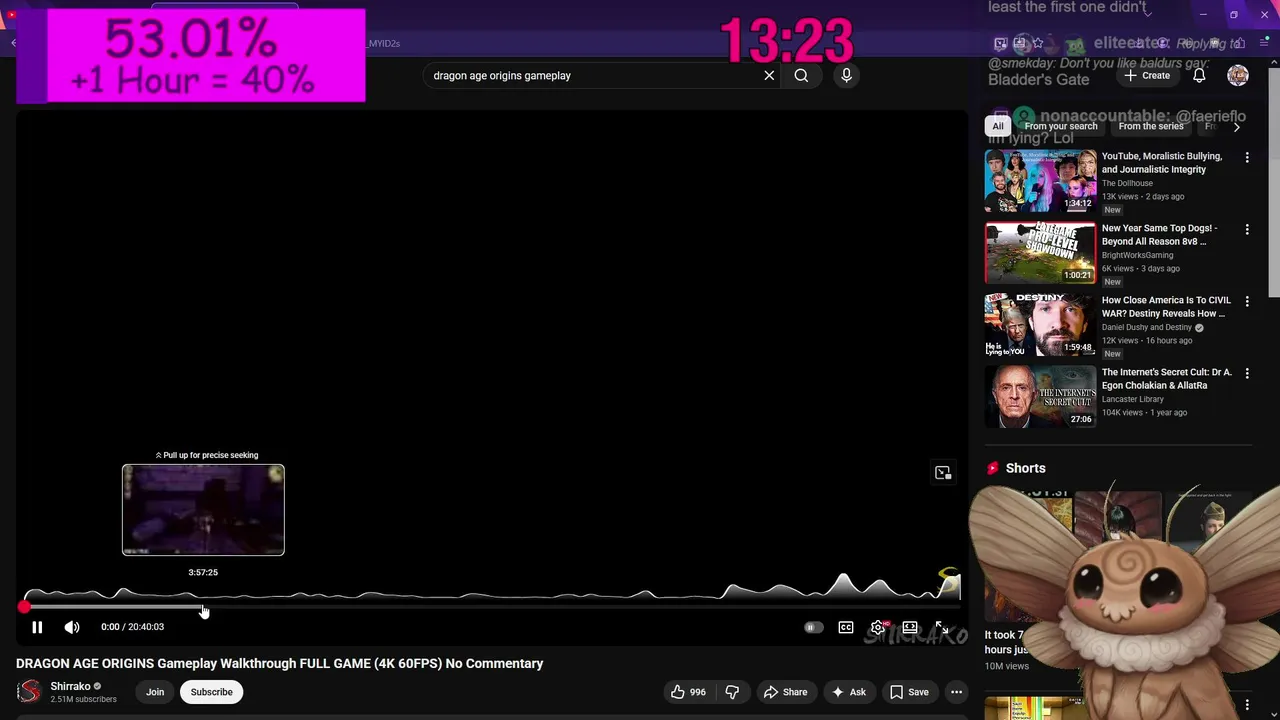
Task: Select the From the series chip
Action: point(1151,126)
